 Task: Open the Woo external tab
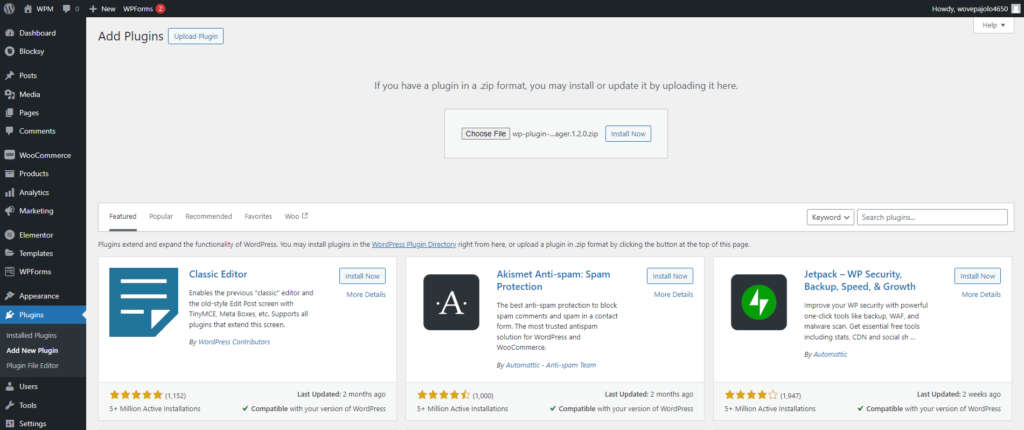[x=296, y=216]
